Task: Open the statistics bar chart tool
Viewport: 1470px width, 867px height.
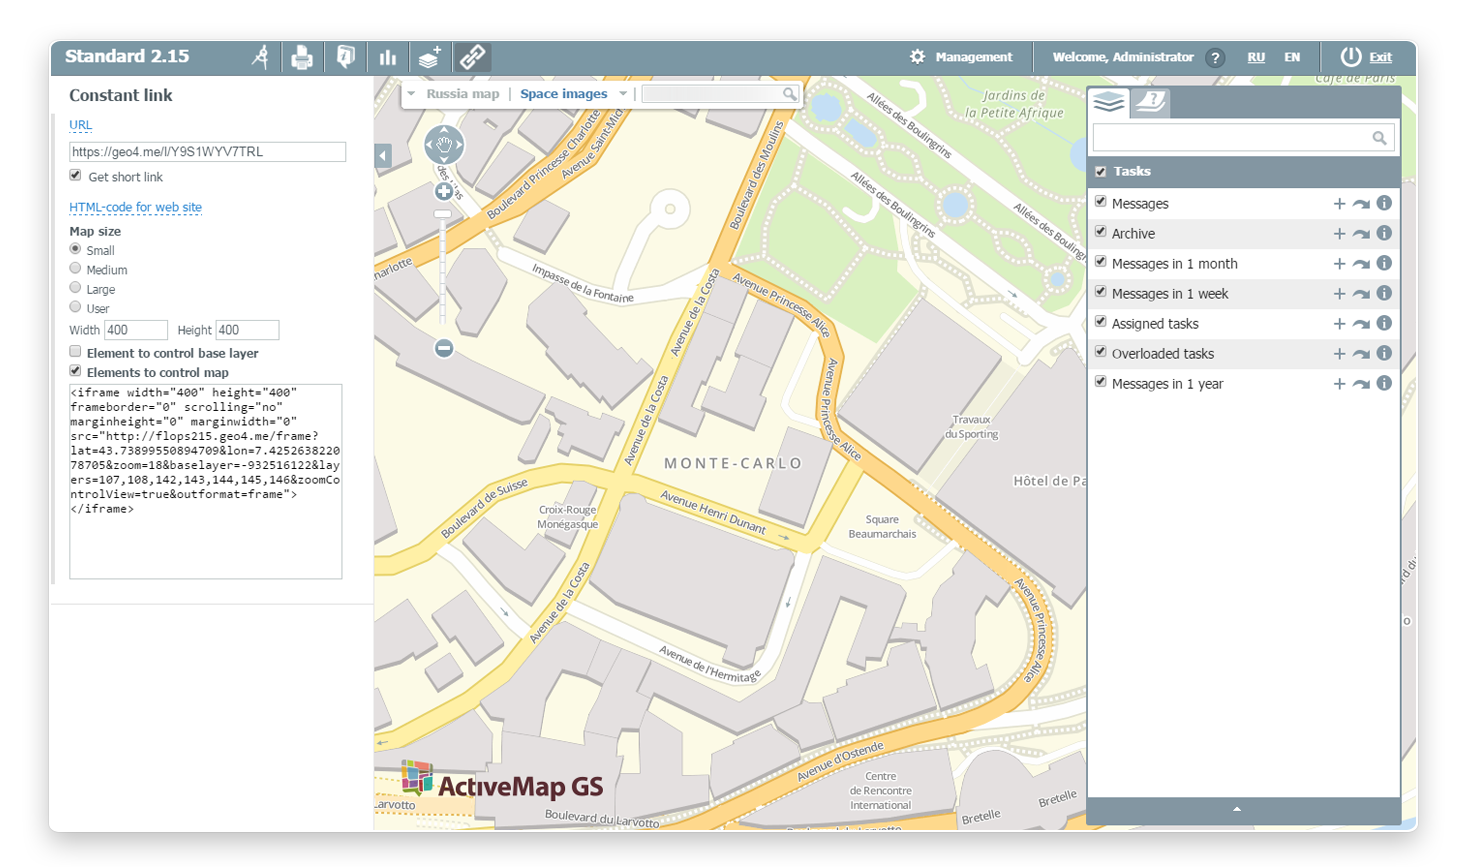Action: pyautogui.click(x=388, y=58)
